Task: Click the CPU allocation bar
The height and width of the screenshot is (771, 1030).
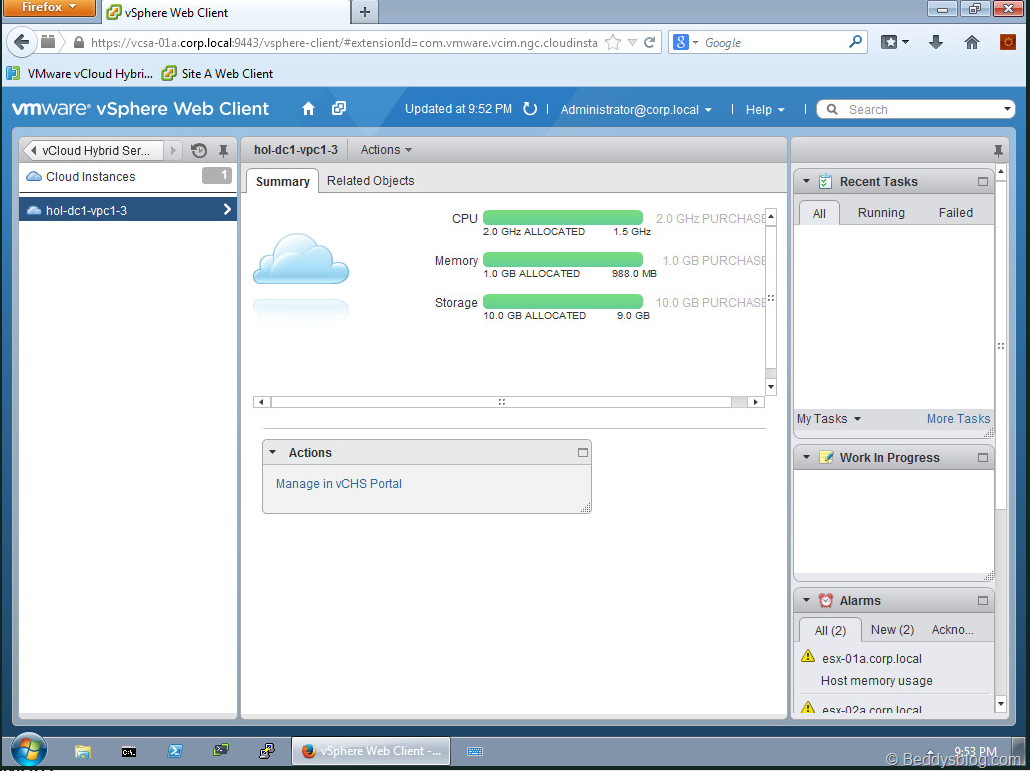Action: 563,218
